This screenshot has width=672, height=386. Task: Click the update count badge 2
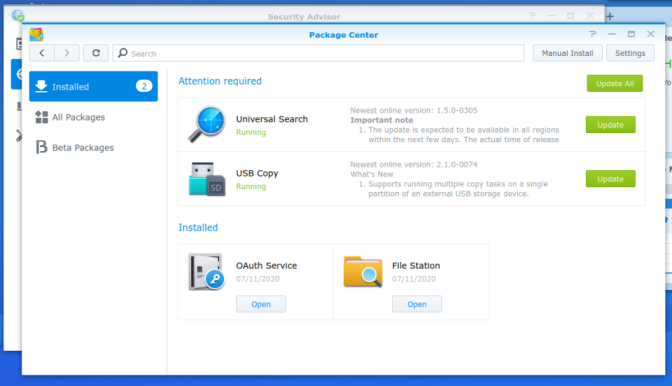[x=144, y=86]
